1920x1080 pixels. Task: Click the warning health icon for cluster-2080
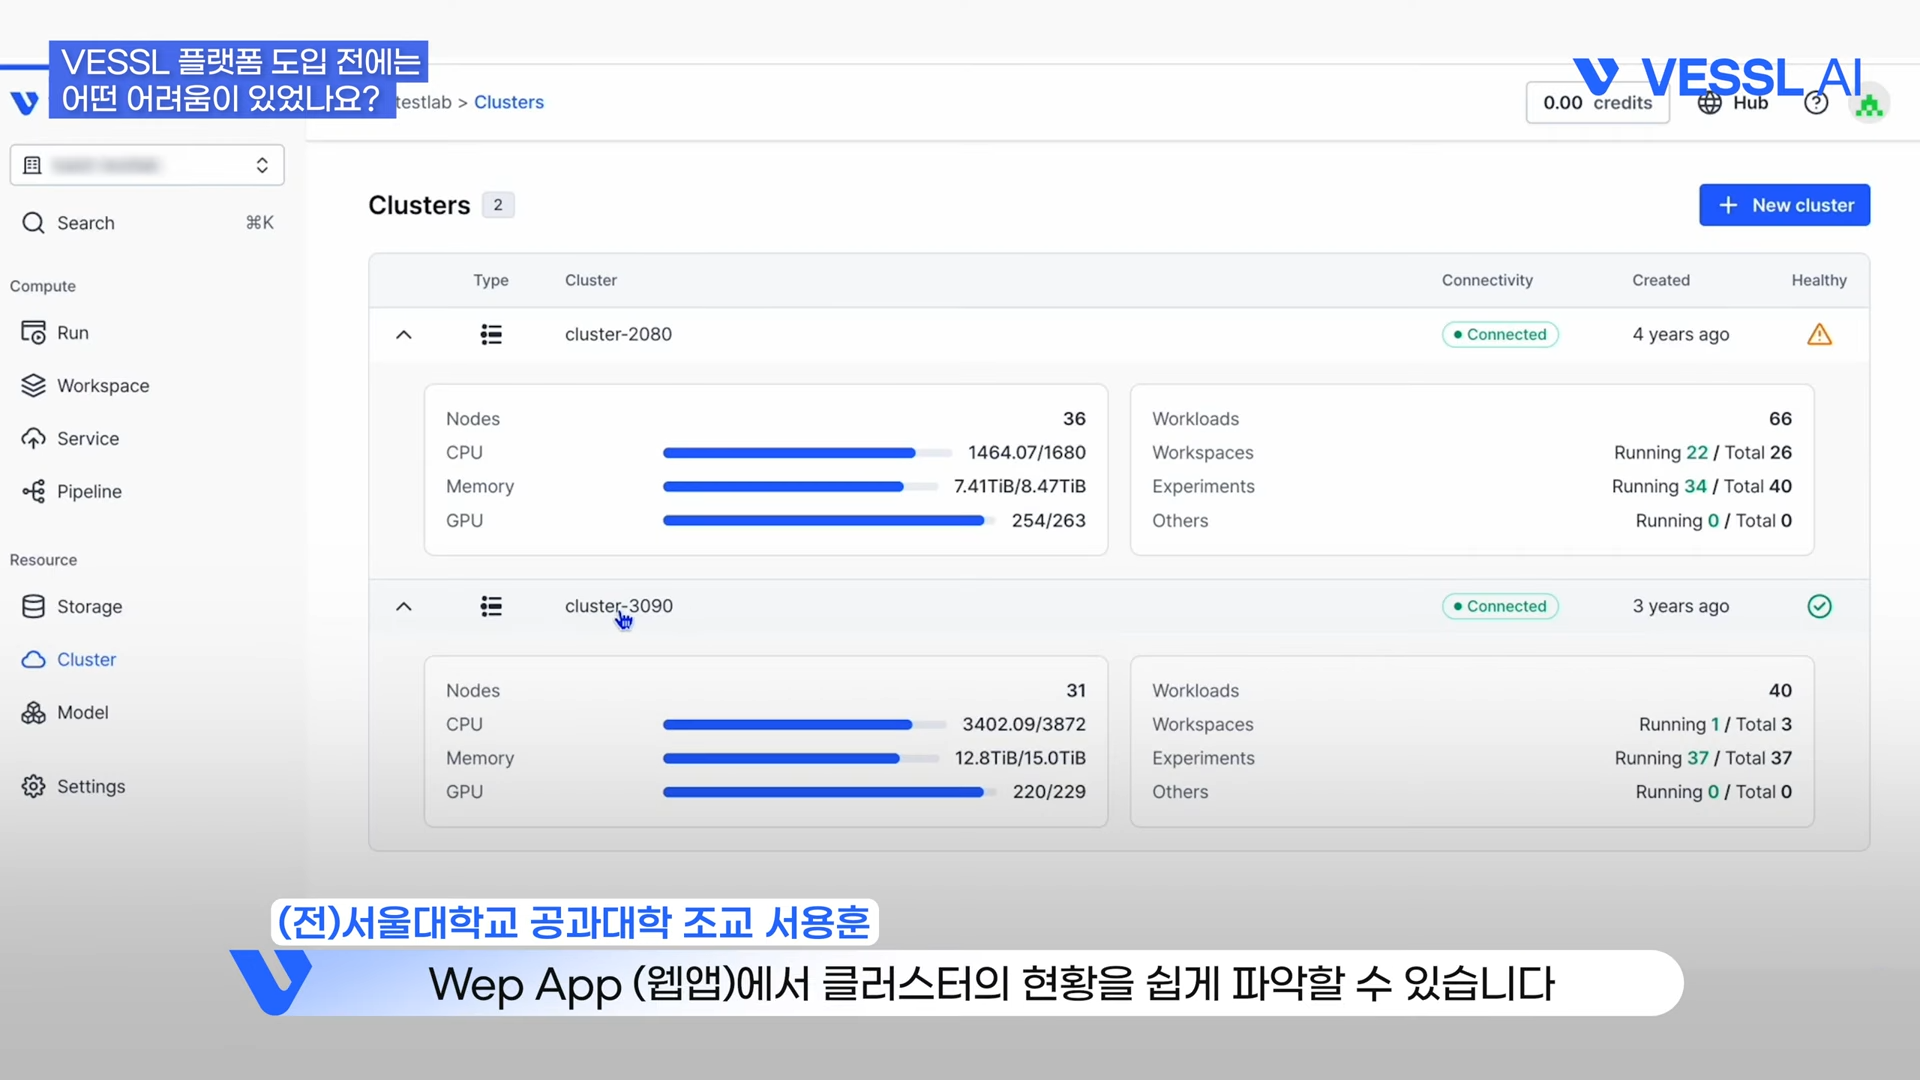tap(1819, 334)
